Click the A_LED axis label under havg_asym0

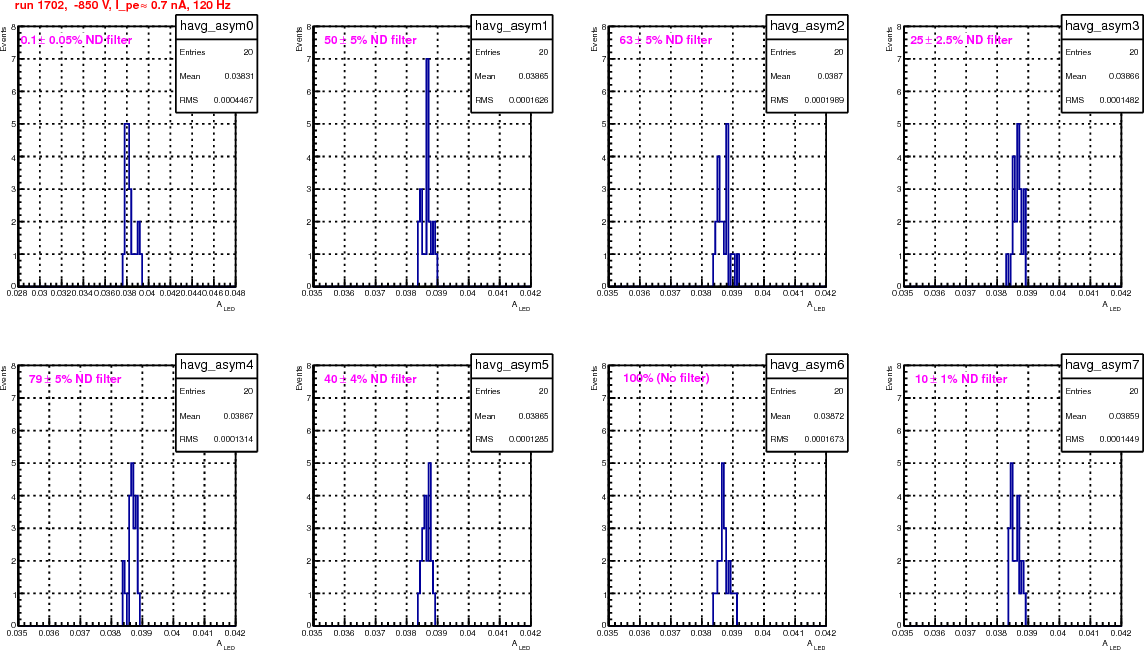point(225,306)
